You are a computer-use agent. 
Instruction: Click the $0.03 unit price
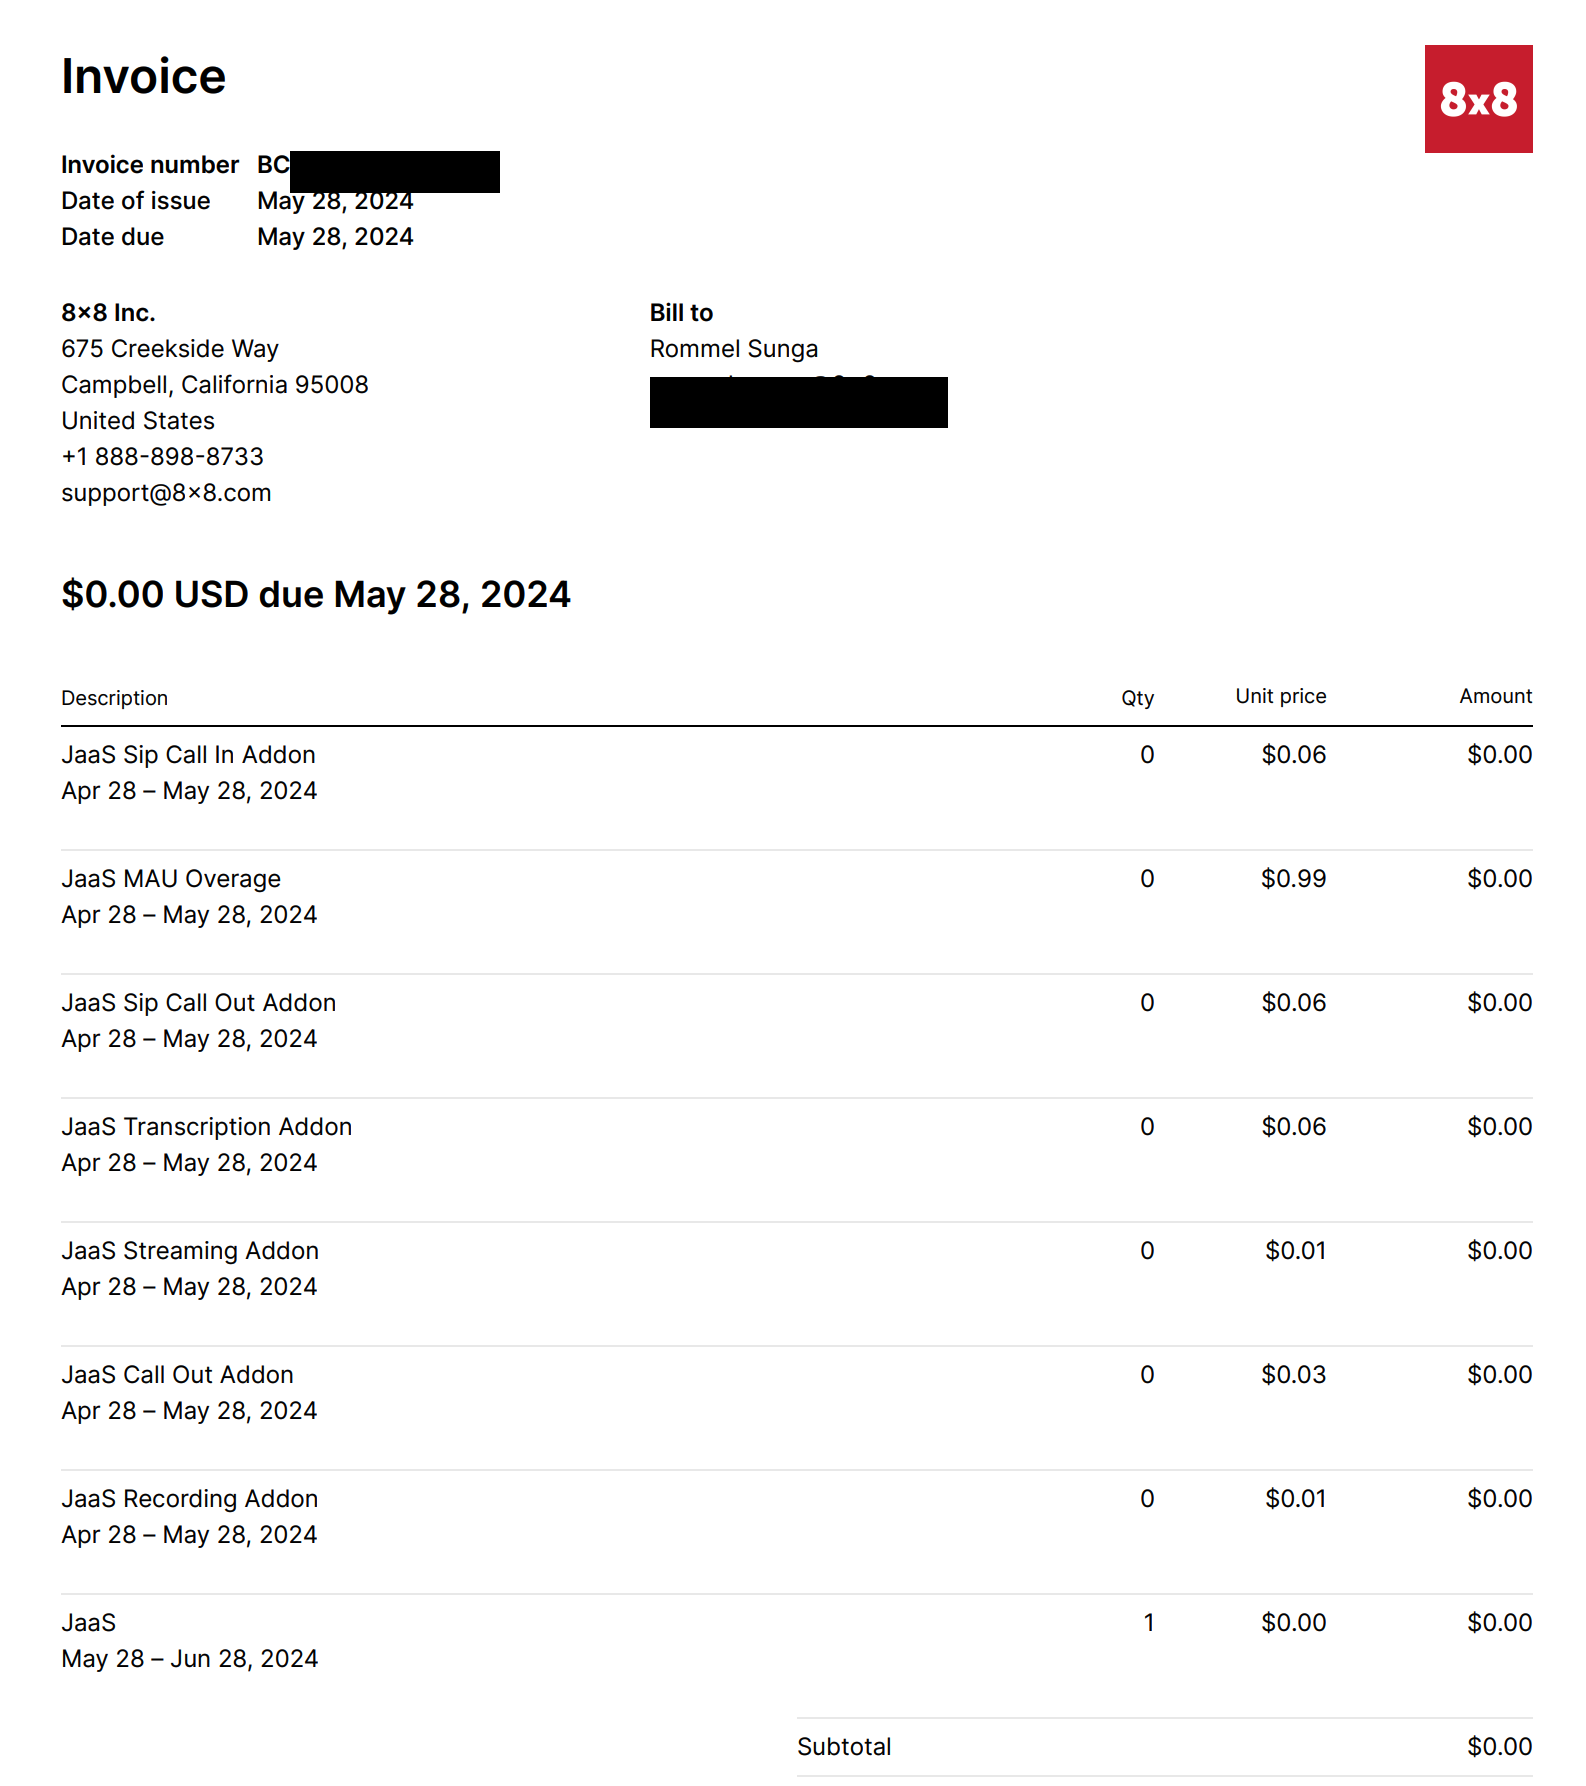(x=1293, y=1375)
